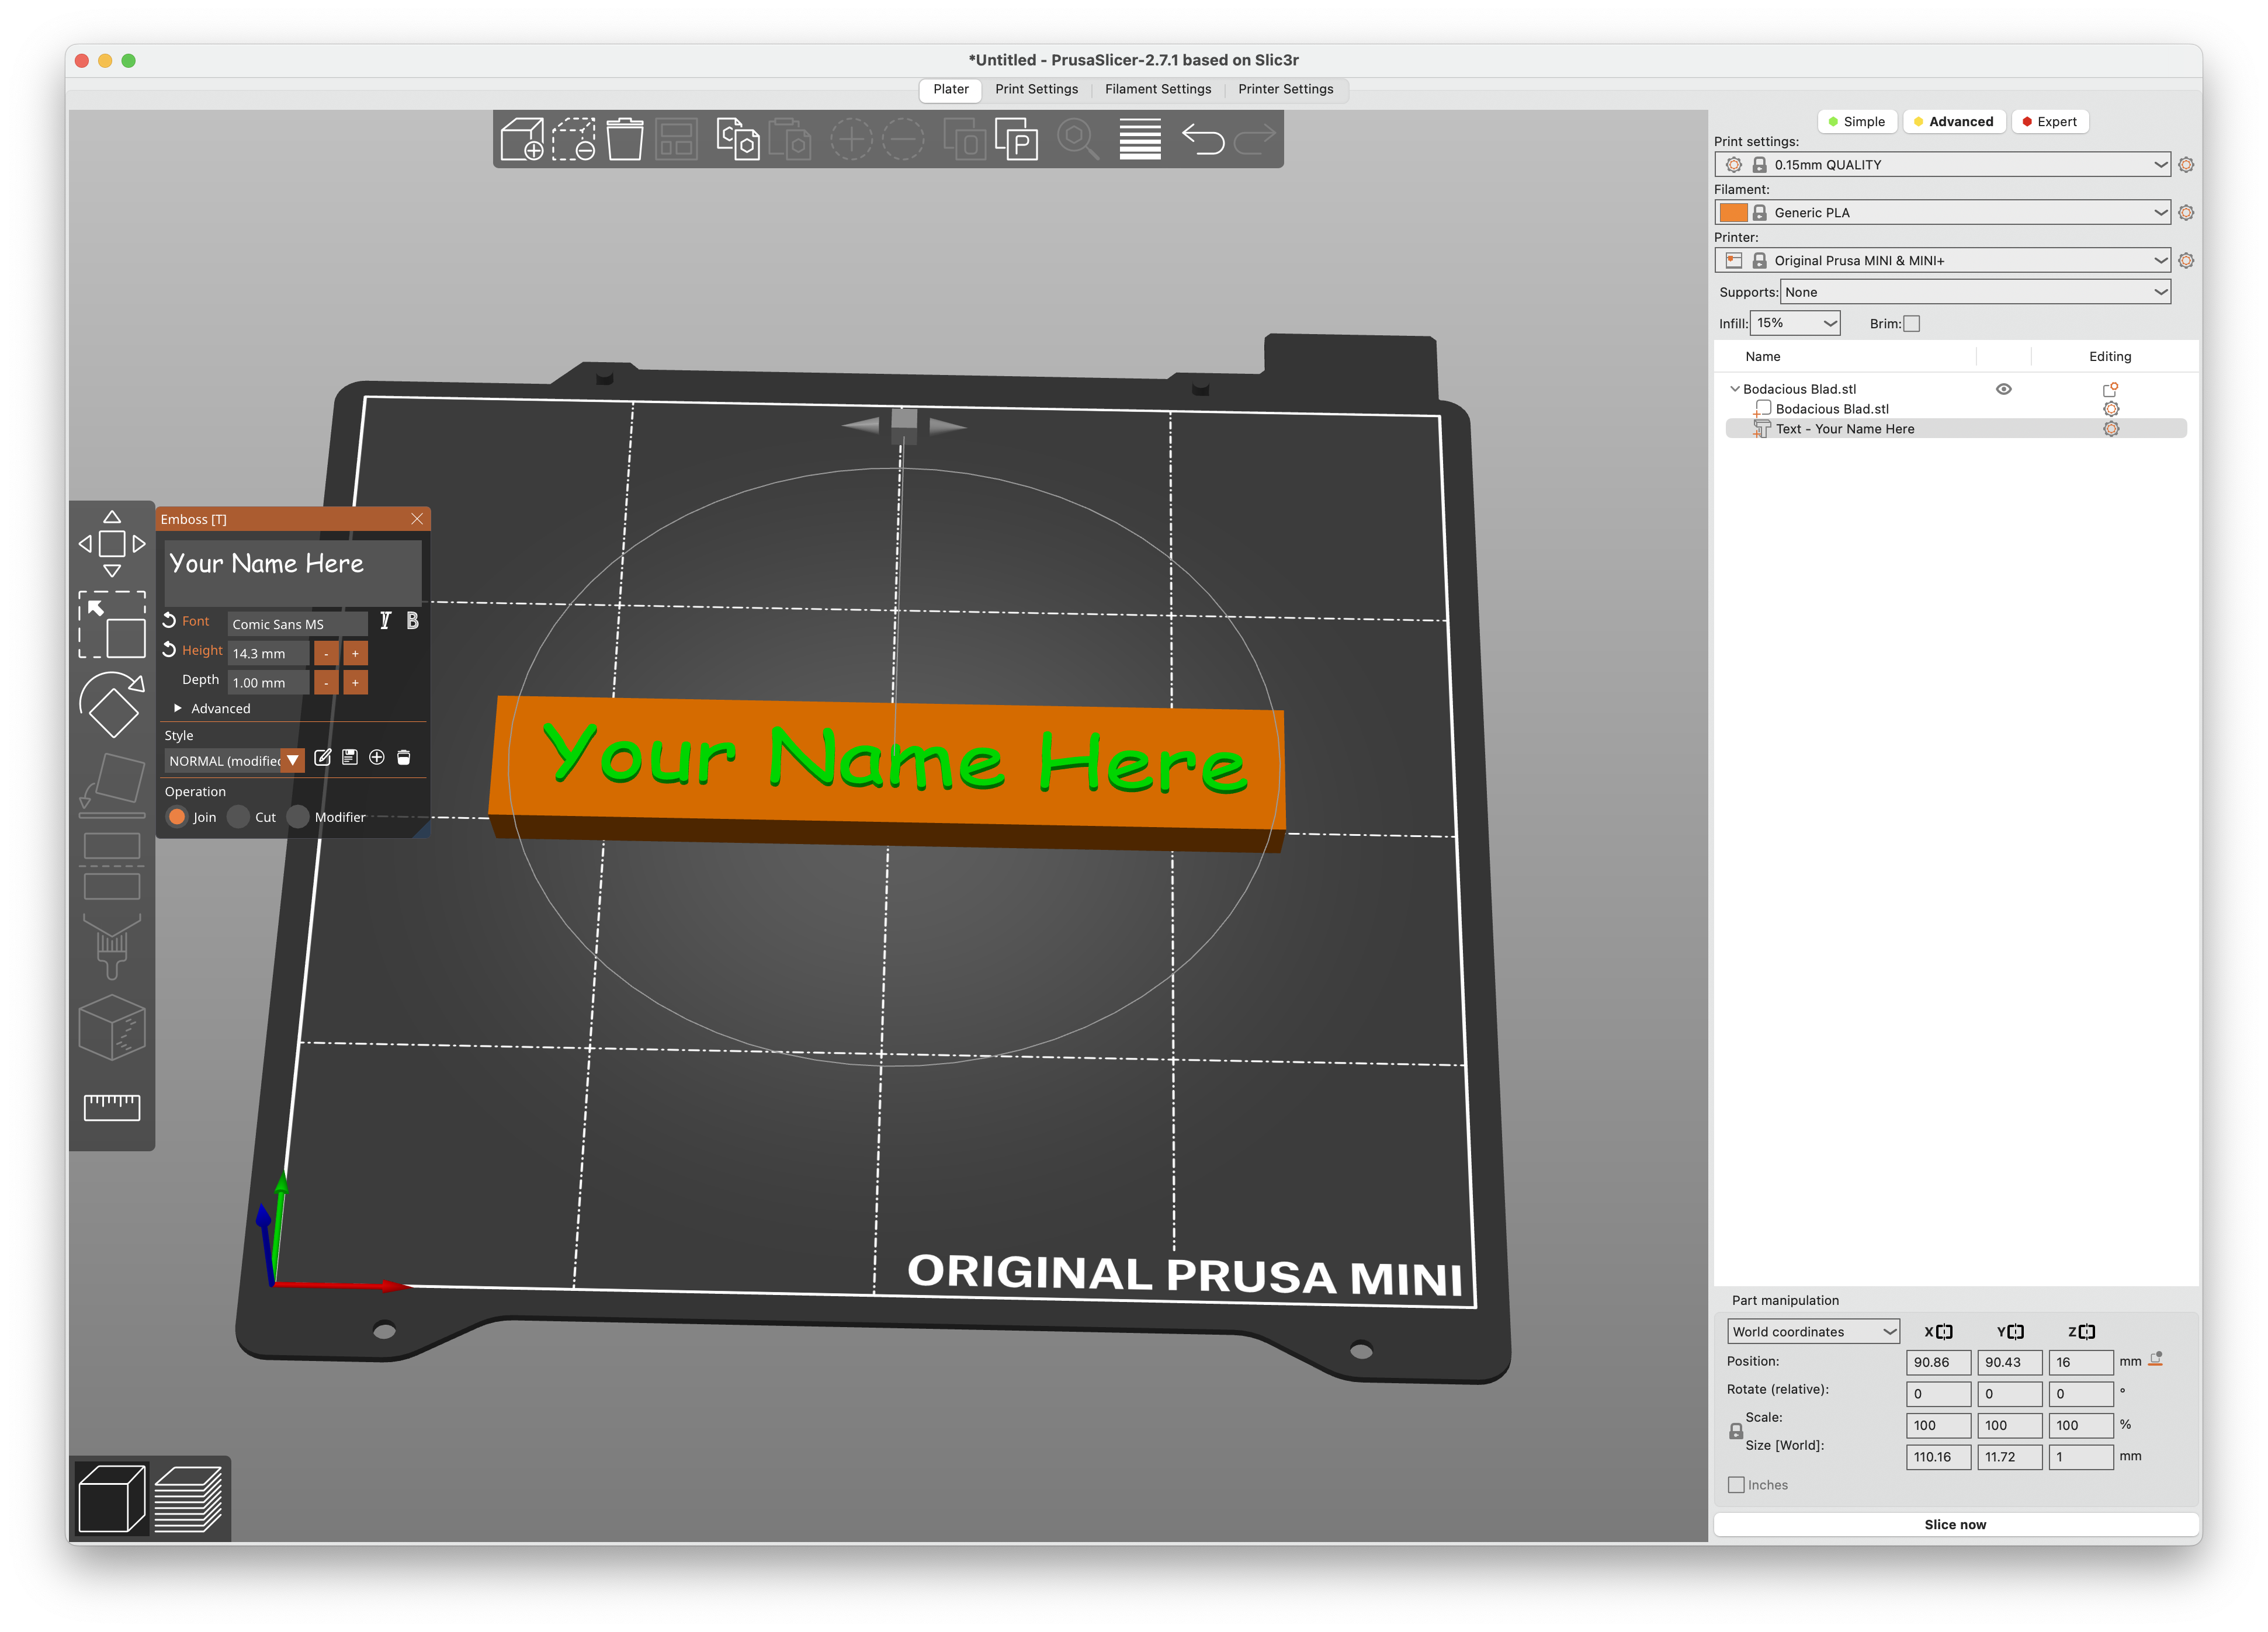Click the Slice now button

click(x=1955, y=1524)
